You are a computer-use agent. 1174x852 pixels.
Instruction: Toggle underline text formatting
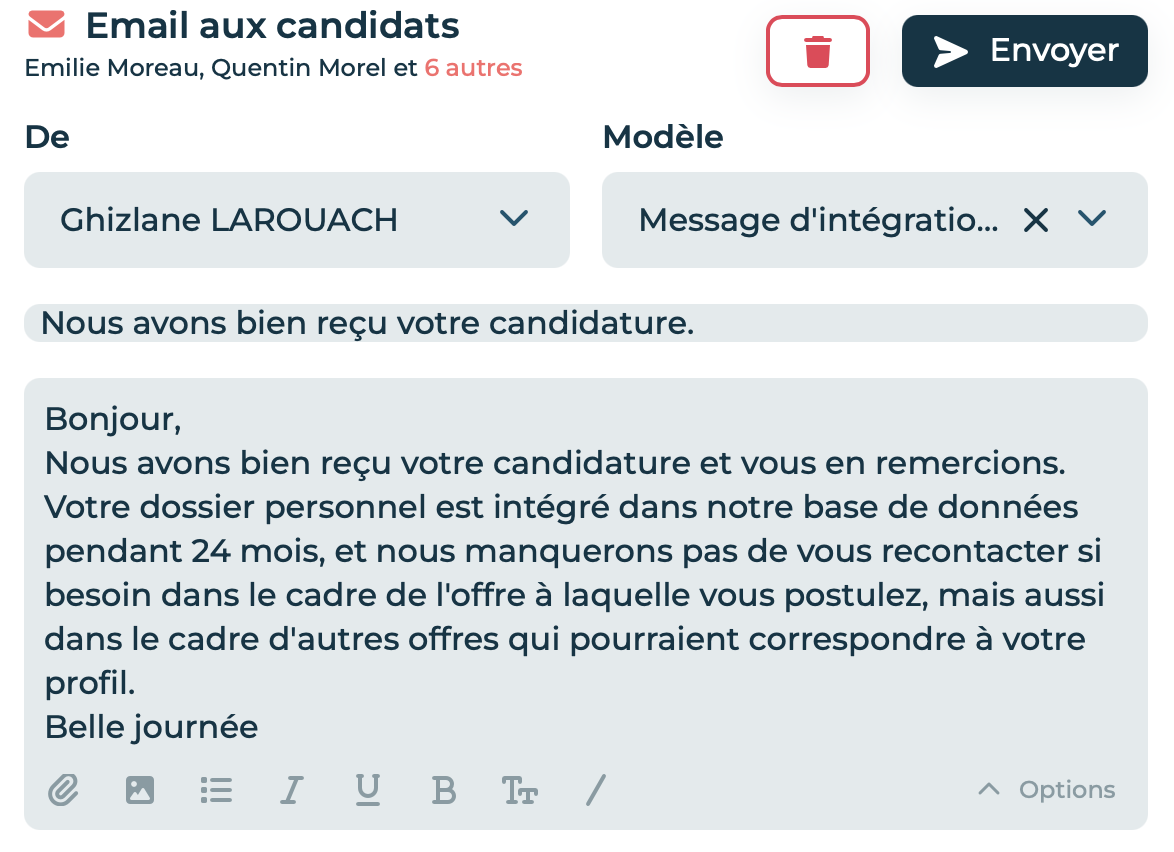[368, 790]
